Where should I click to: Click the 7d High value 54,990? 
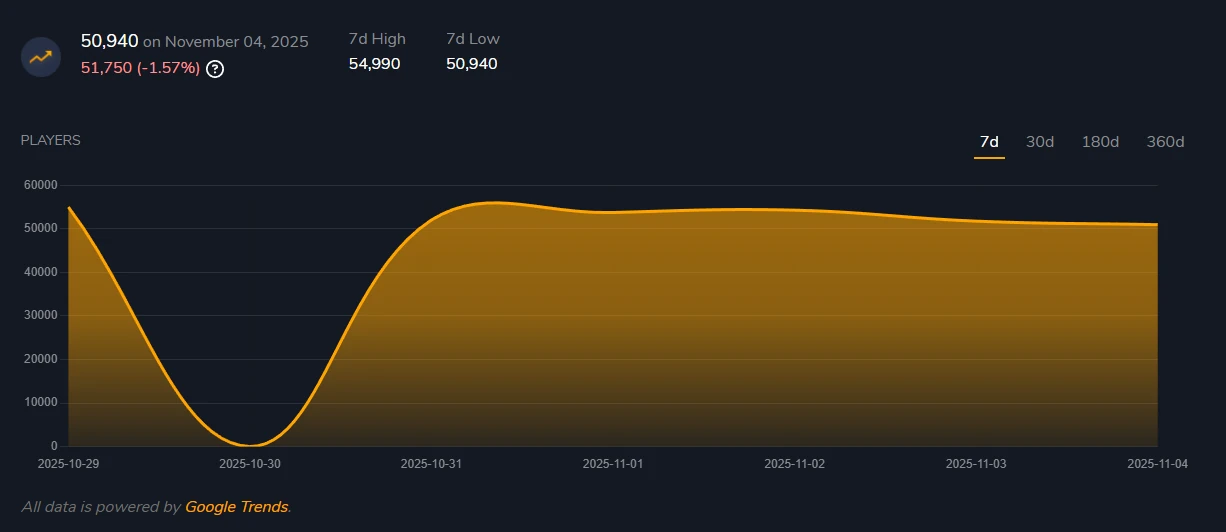click(374, 64)
